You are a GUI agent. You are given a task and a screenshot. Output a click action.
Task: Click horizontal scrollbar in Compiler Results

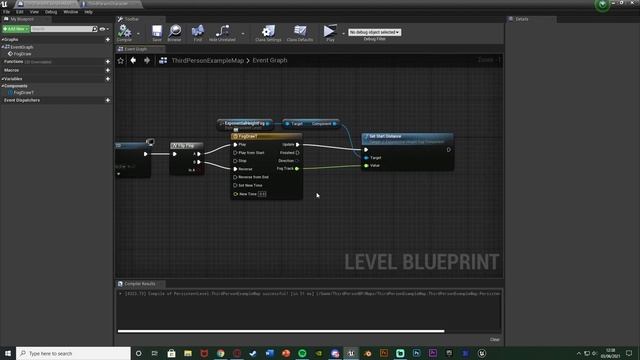281,331
